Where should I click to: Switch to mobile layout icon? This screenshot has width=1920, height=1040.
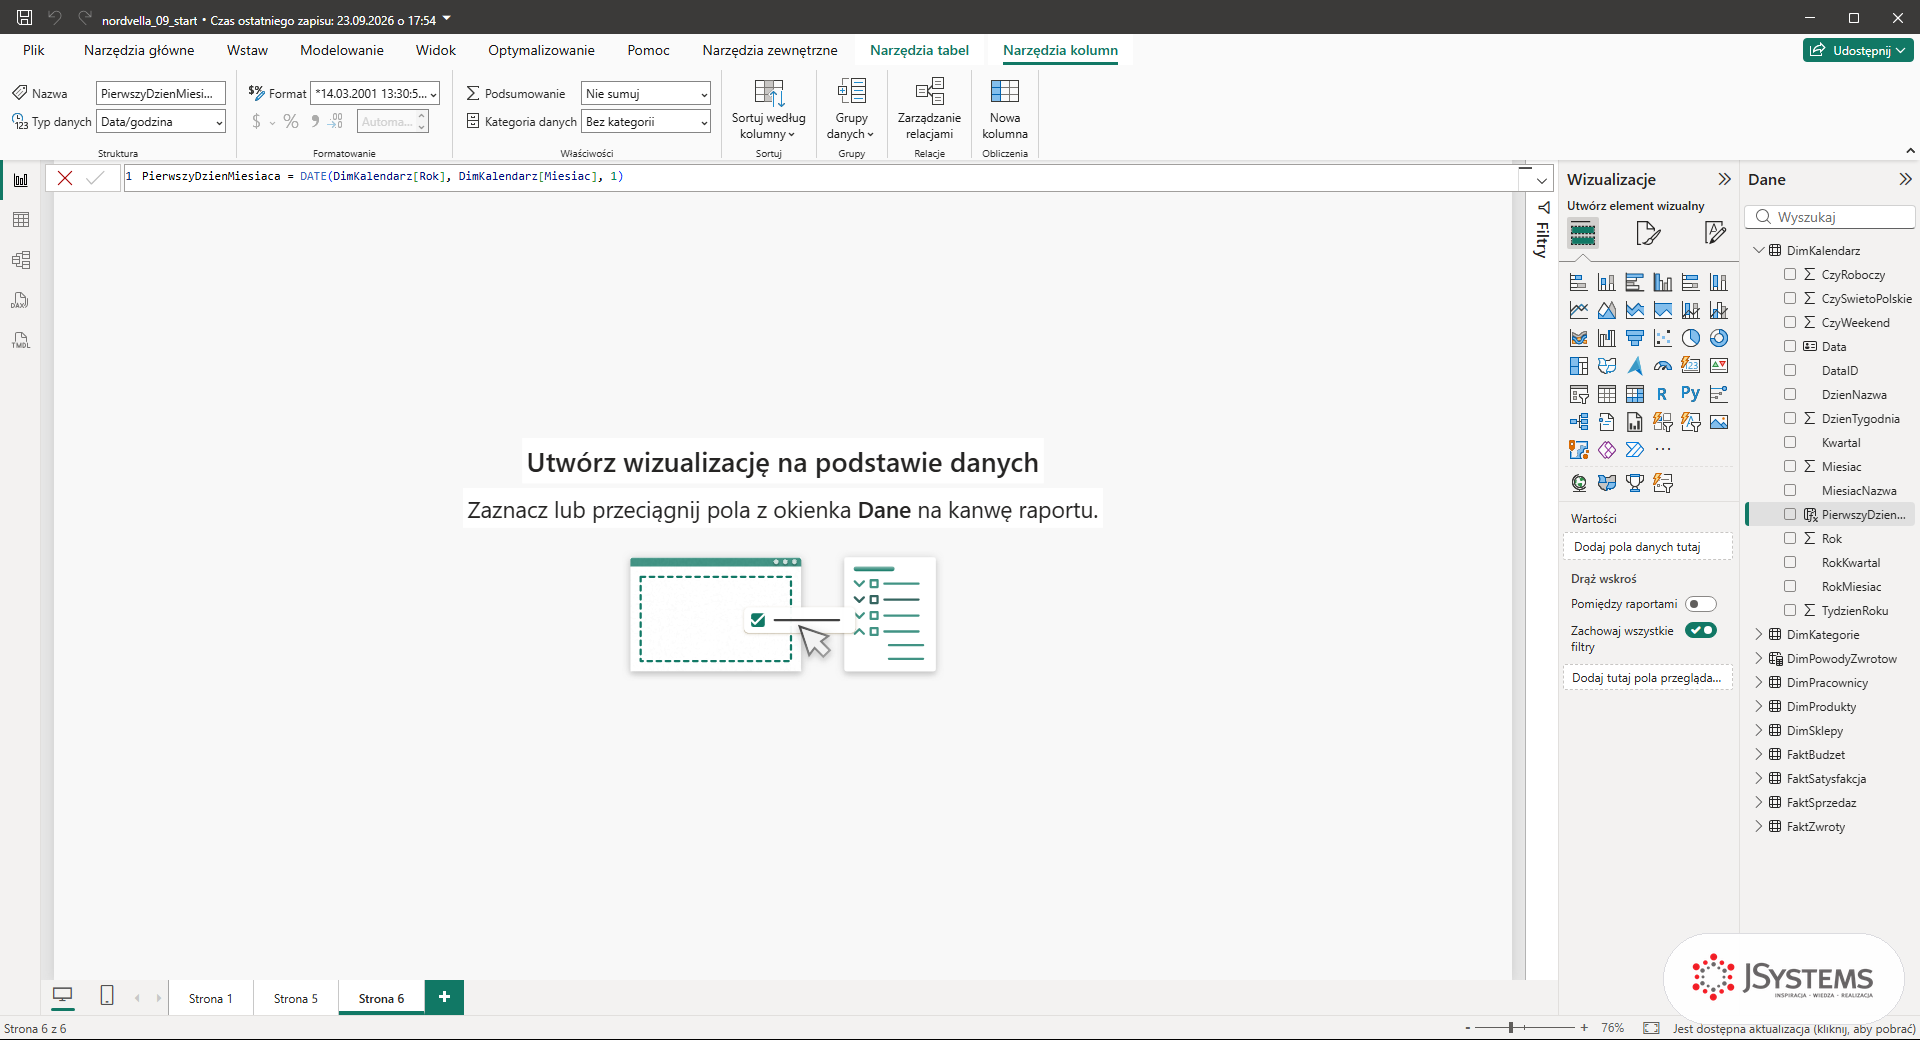(107, 996)
